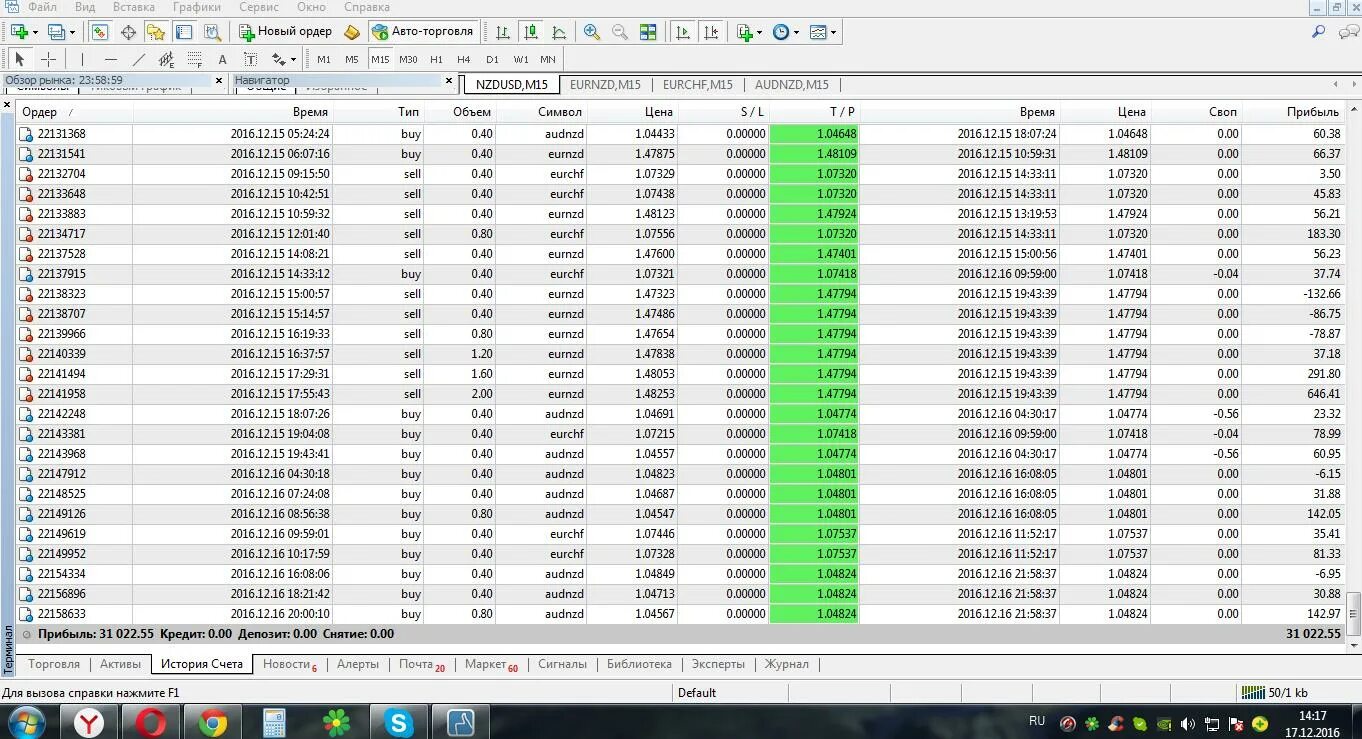This screenshot has height=739, width=1362.
Task: Switch chart to line chart icon
Action: (559, 32)
